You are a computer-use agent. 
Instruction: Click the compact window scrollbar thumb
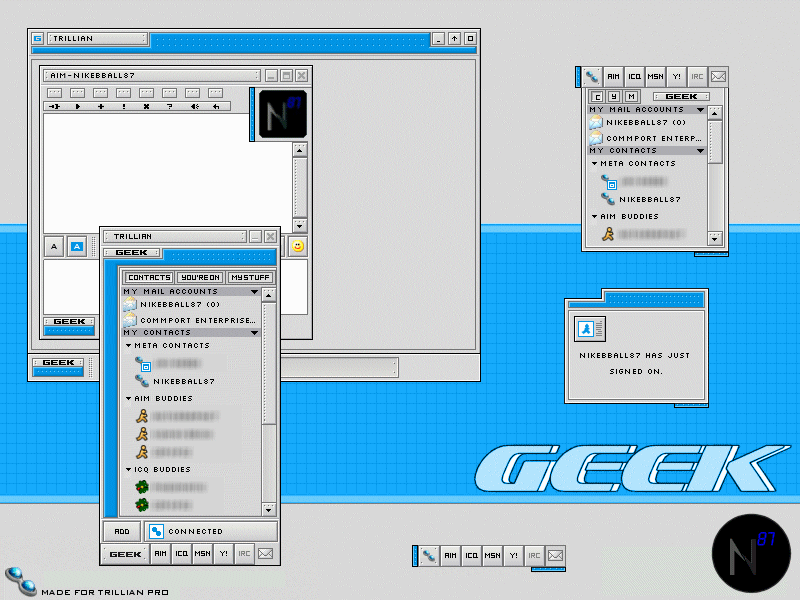tap(715, 142)
